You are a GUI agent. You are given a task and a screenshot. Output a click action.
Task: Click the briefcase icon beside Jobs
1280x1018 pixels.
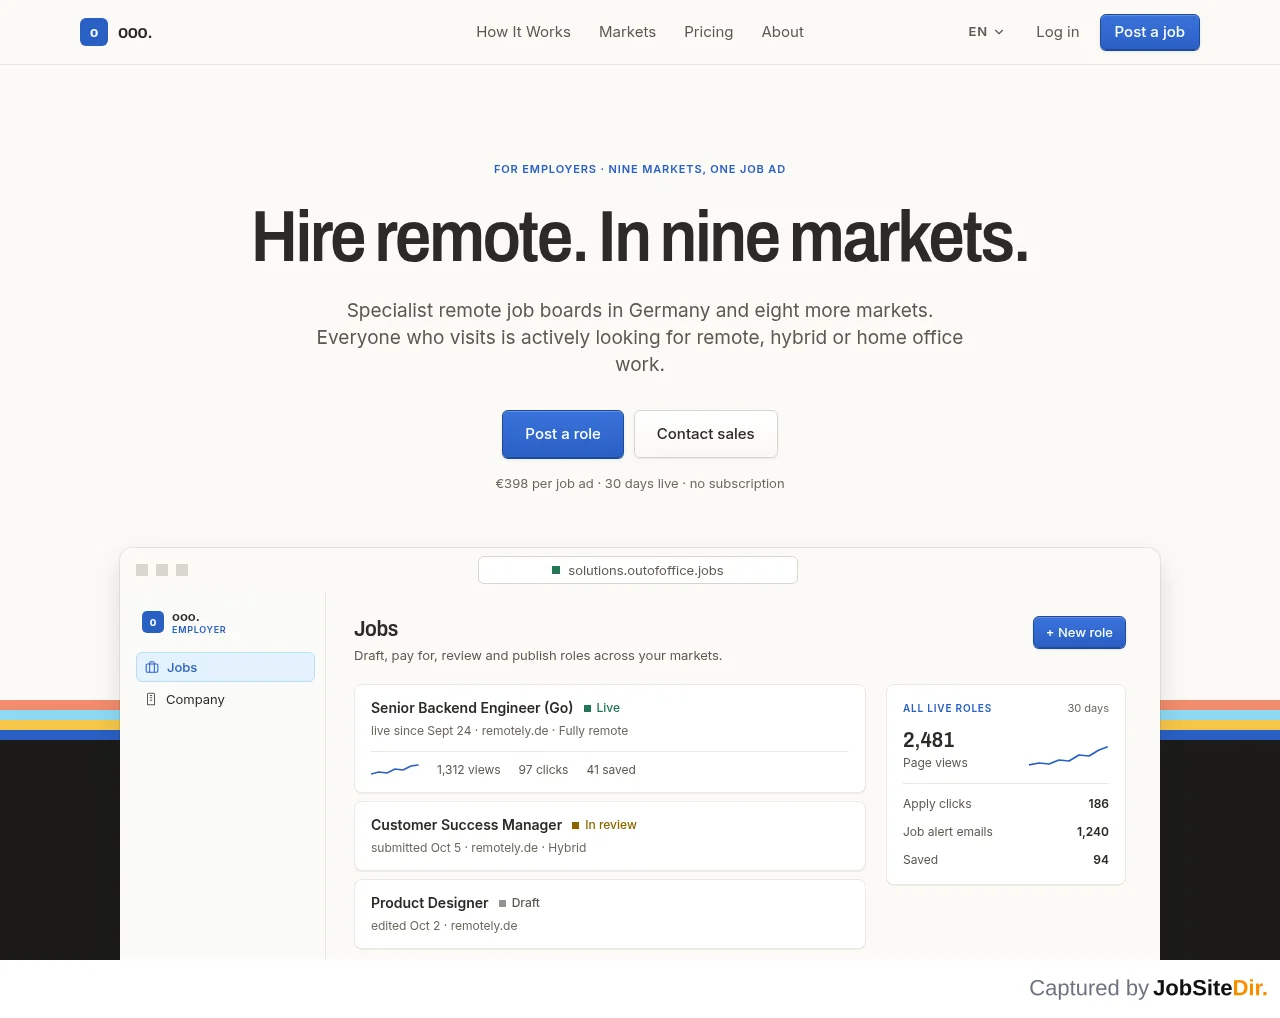point(152,667)
